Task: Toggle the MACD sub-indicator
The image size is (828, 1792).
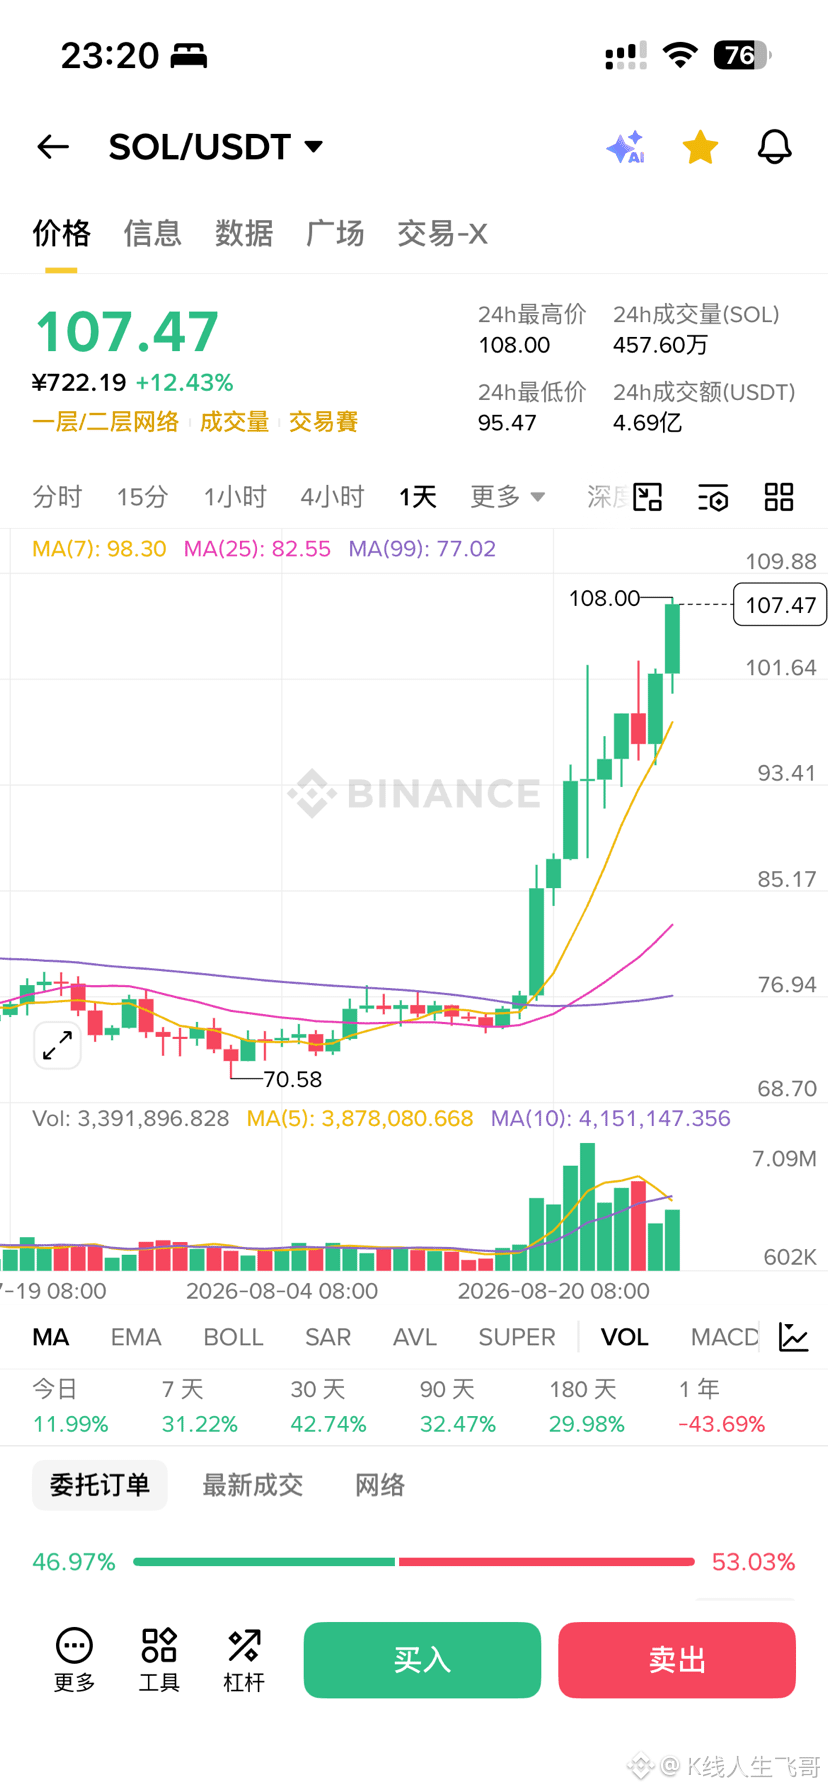Action: coord(725,1337)
